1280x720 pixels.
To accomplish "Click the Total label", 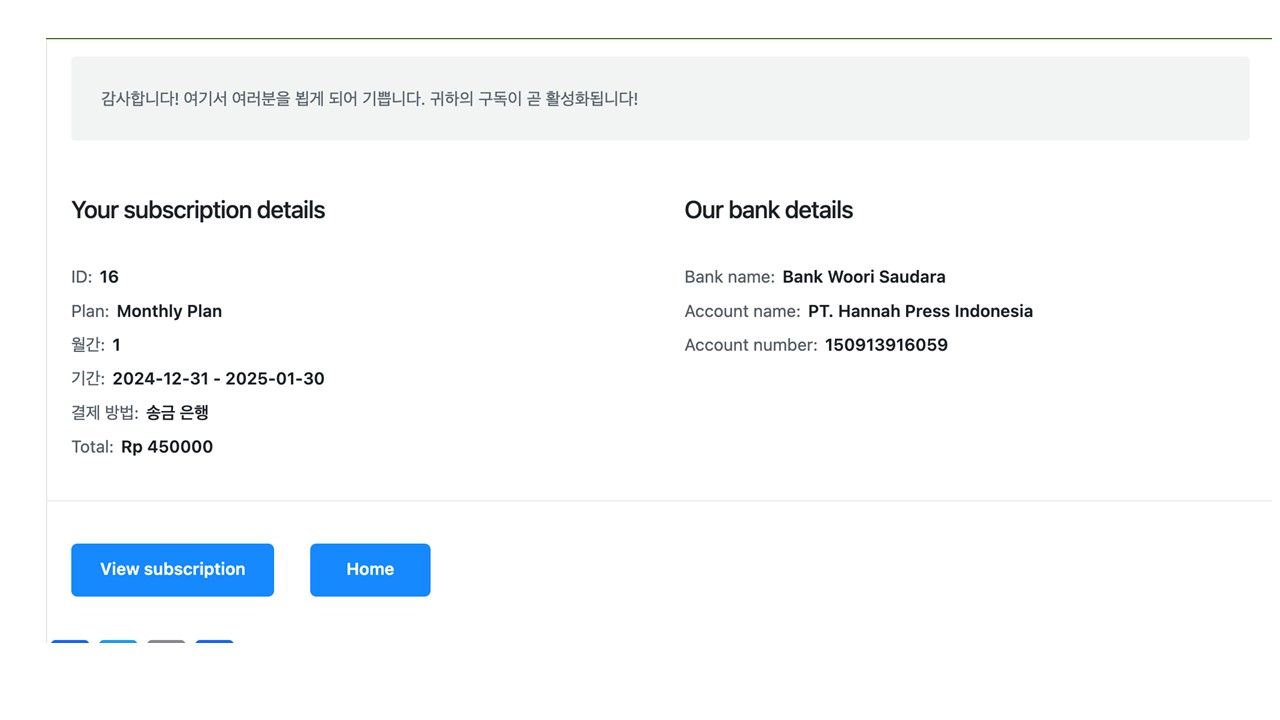I will point(92,447).
